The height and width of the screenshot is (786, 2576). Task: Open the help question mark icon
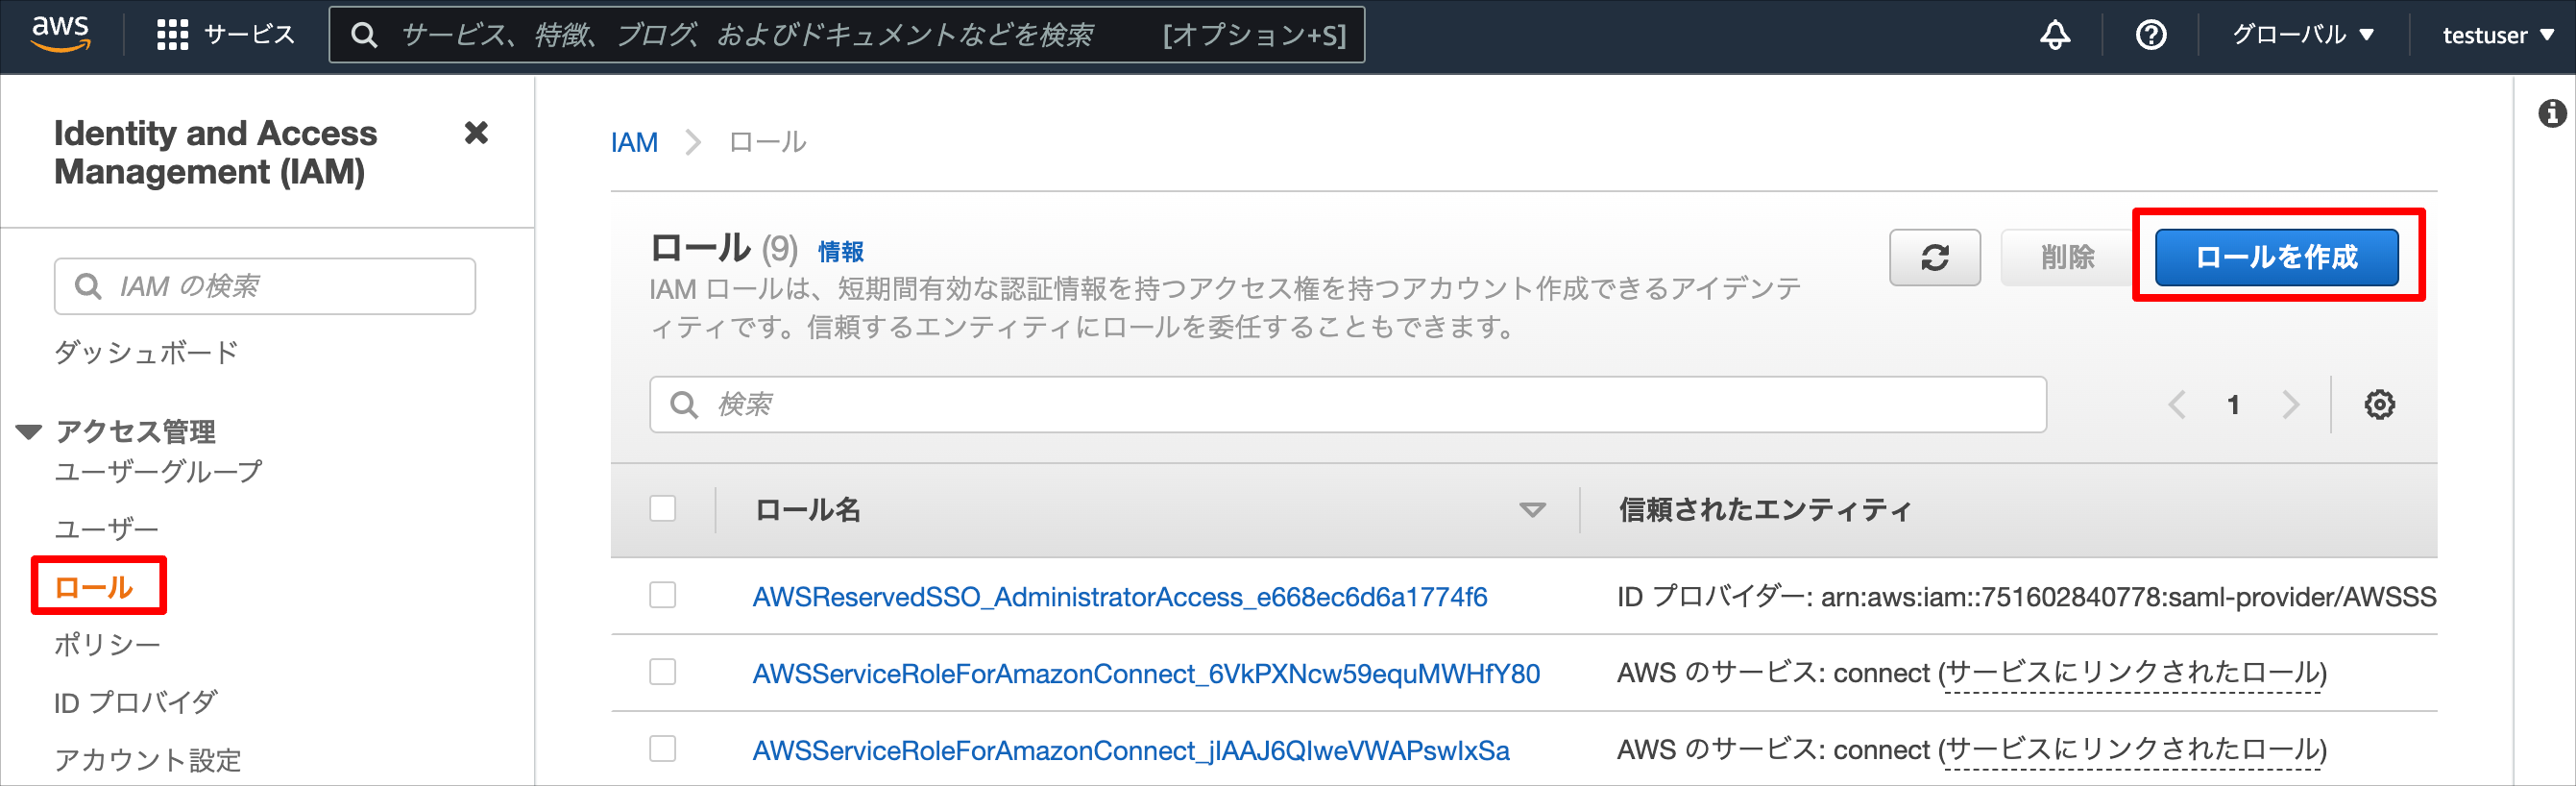2151,35
